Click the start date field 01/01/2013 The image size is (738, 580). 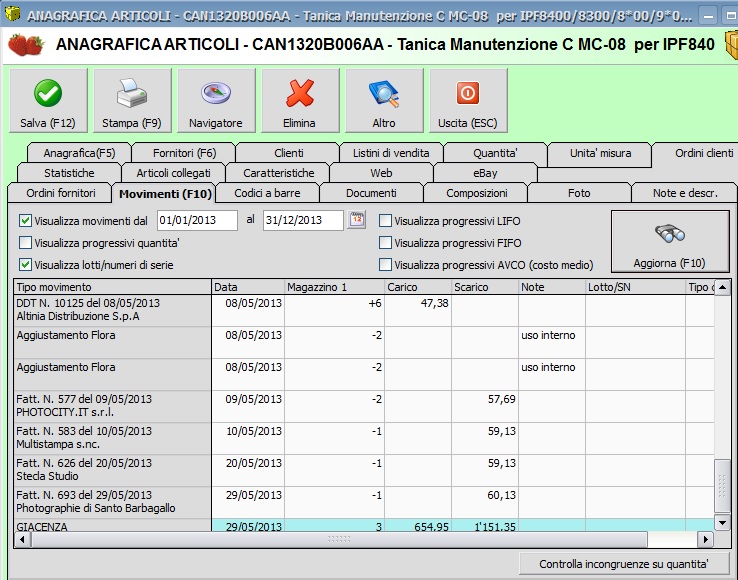[x=197, y=220]
